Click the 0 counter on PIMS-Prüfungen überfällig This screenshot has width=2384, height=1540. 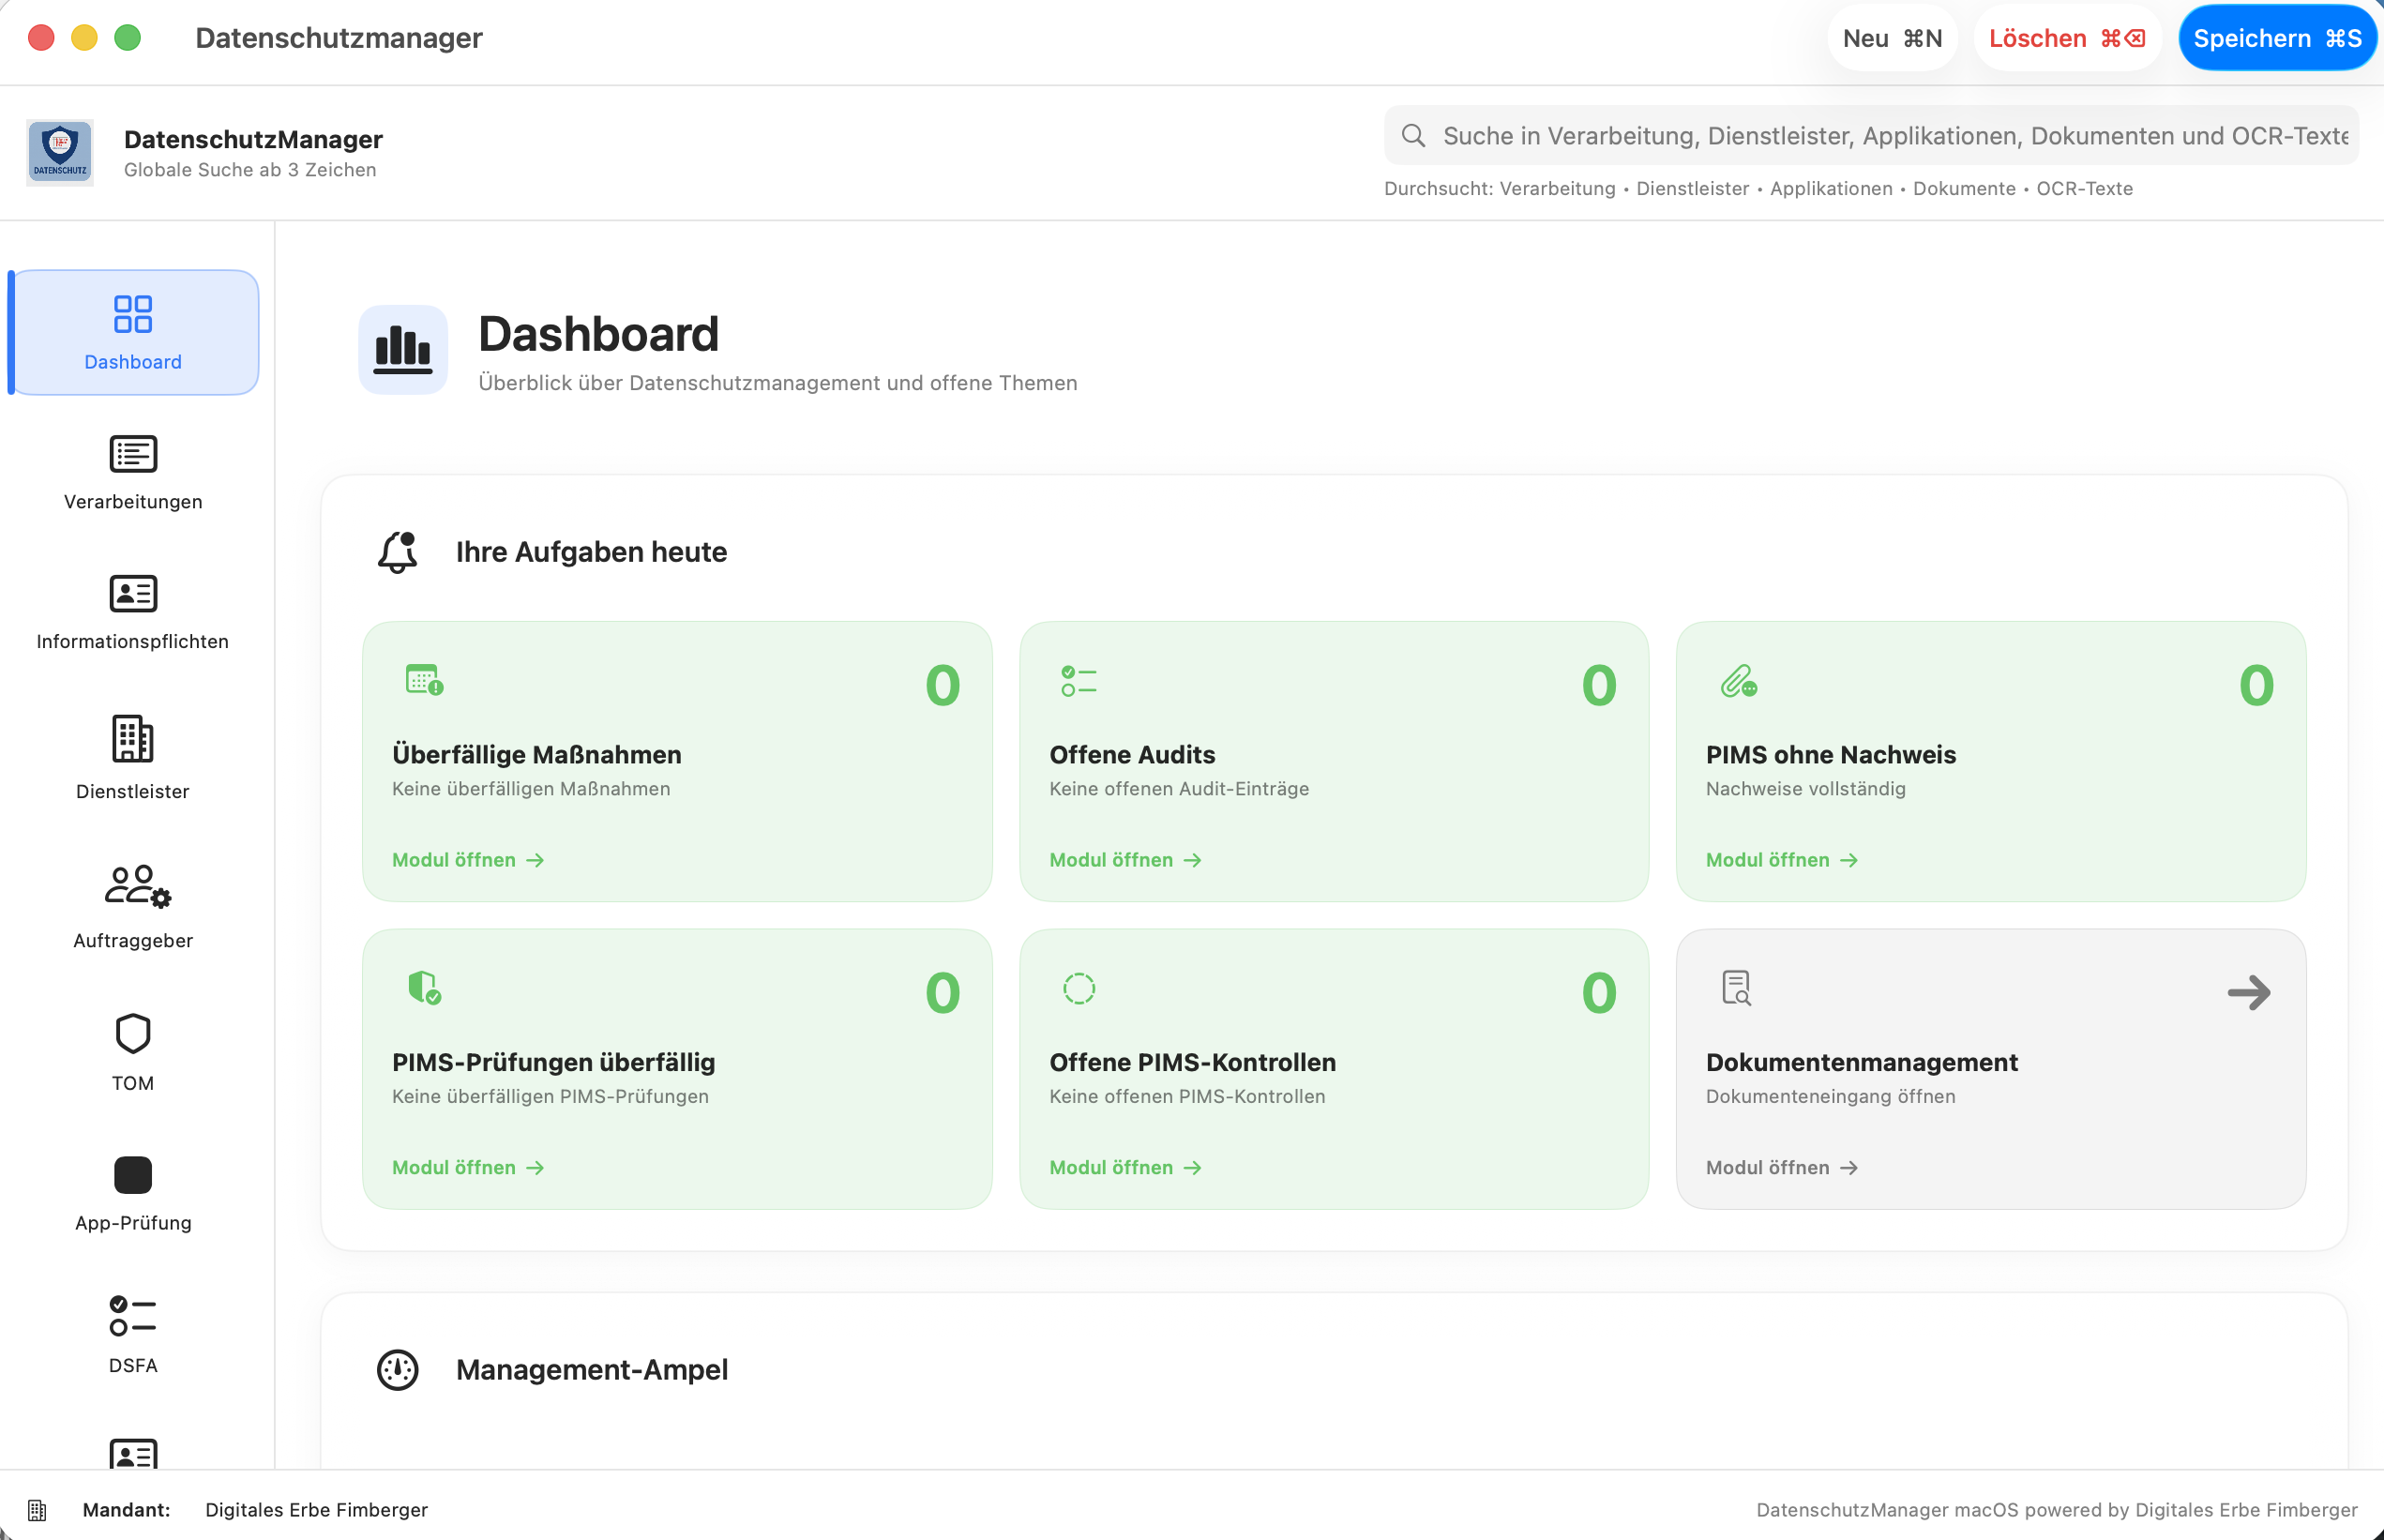[x=943, y=994]
